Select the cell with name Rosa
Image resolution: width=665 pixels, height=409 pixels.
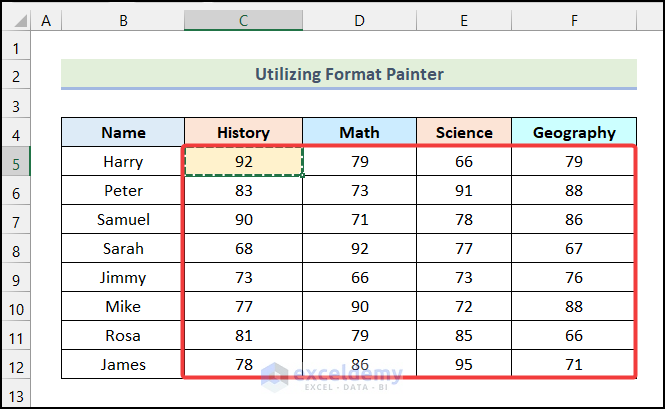(123, 336)
